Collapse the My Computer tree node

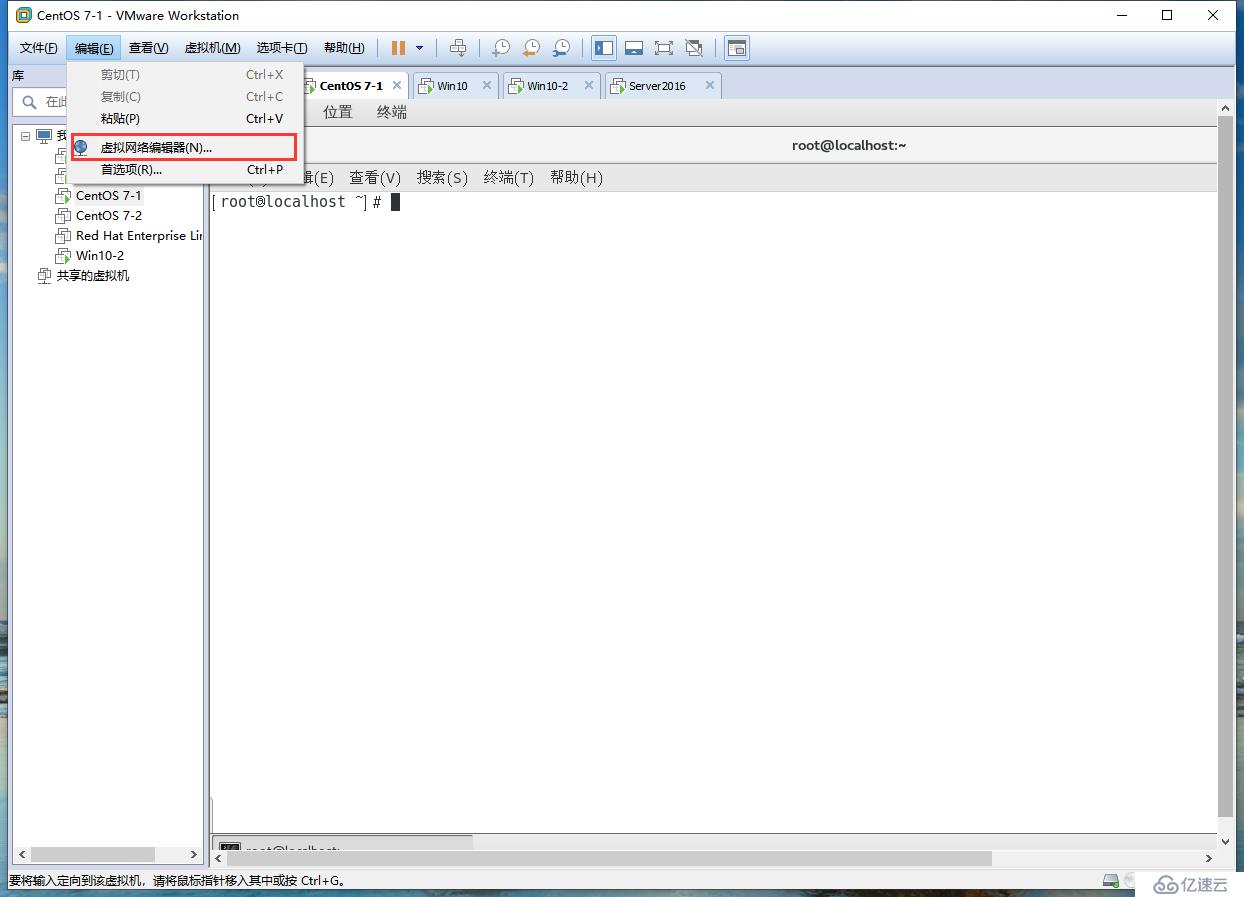[x=25, y=136]
